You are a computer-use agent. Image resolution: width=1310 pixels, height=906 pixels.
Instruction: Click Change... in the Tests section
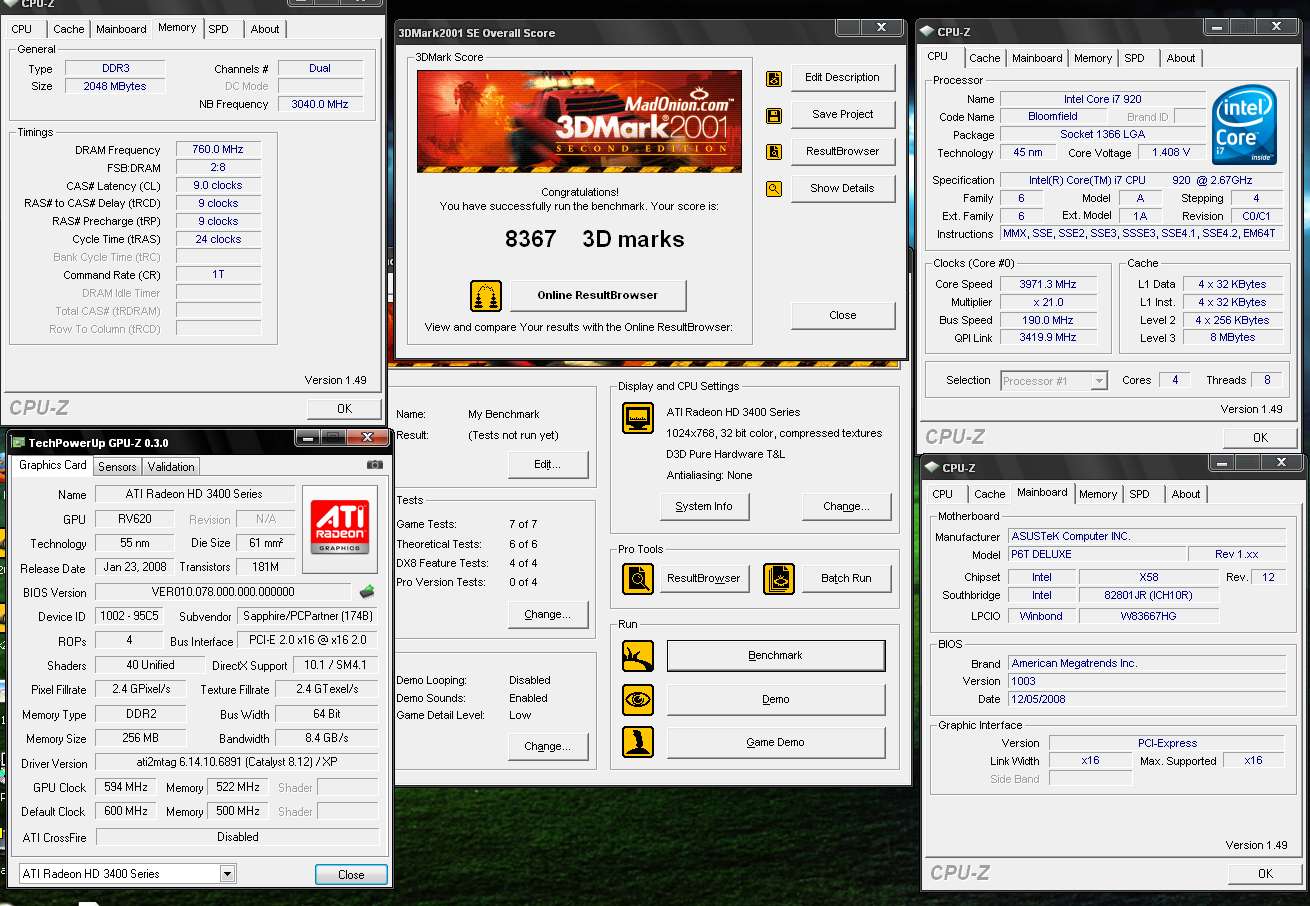(547, 615)
